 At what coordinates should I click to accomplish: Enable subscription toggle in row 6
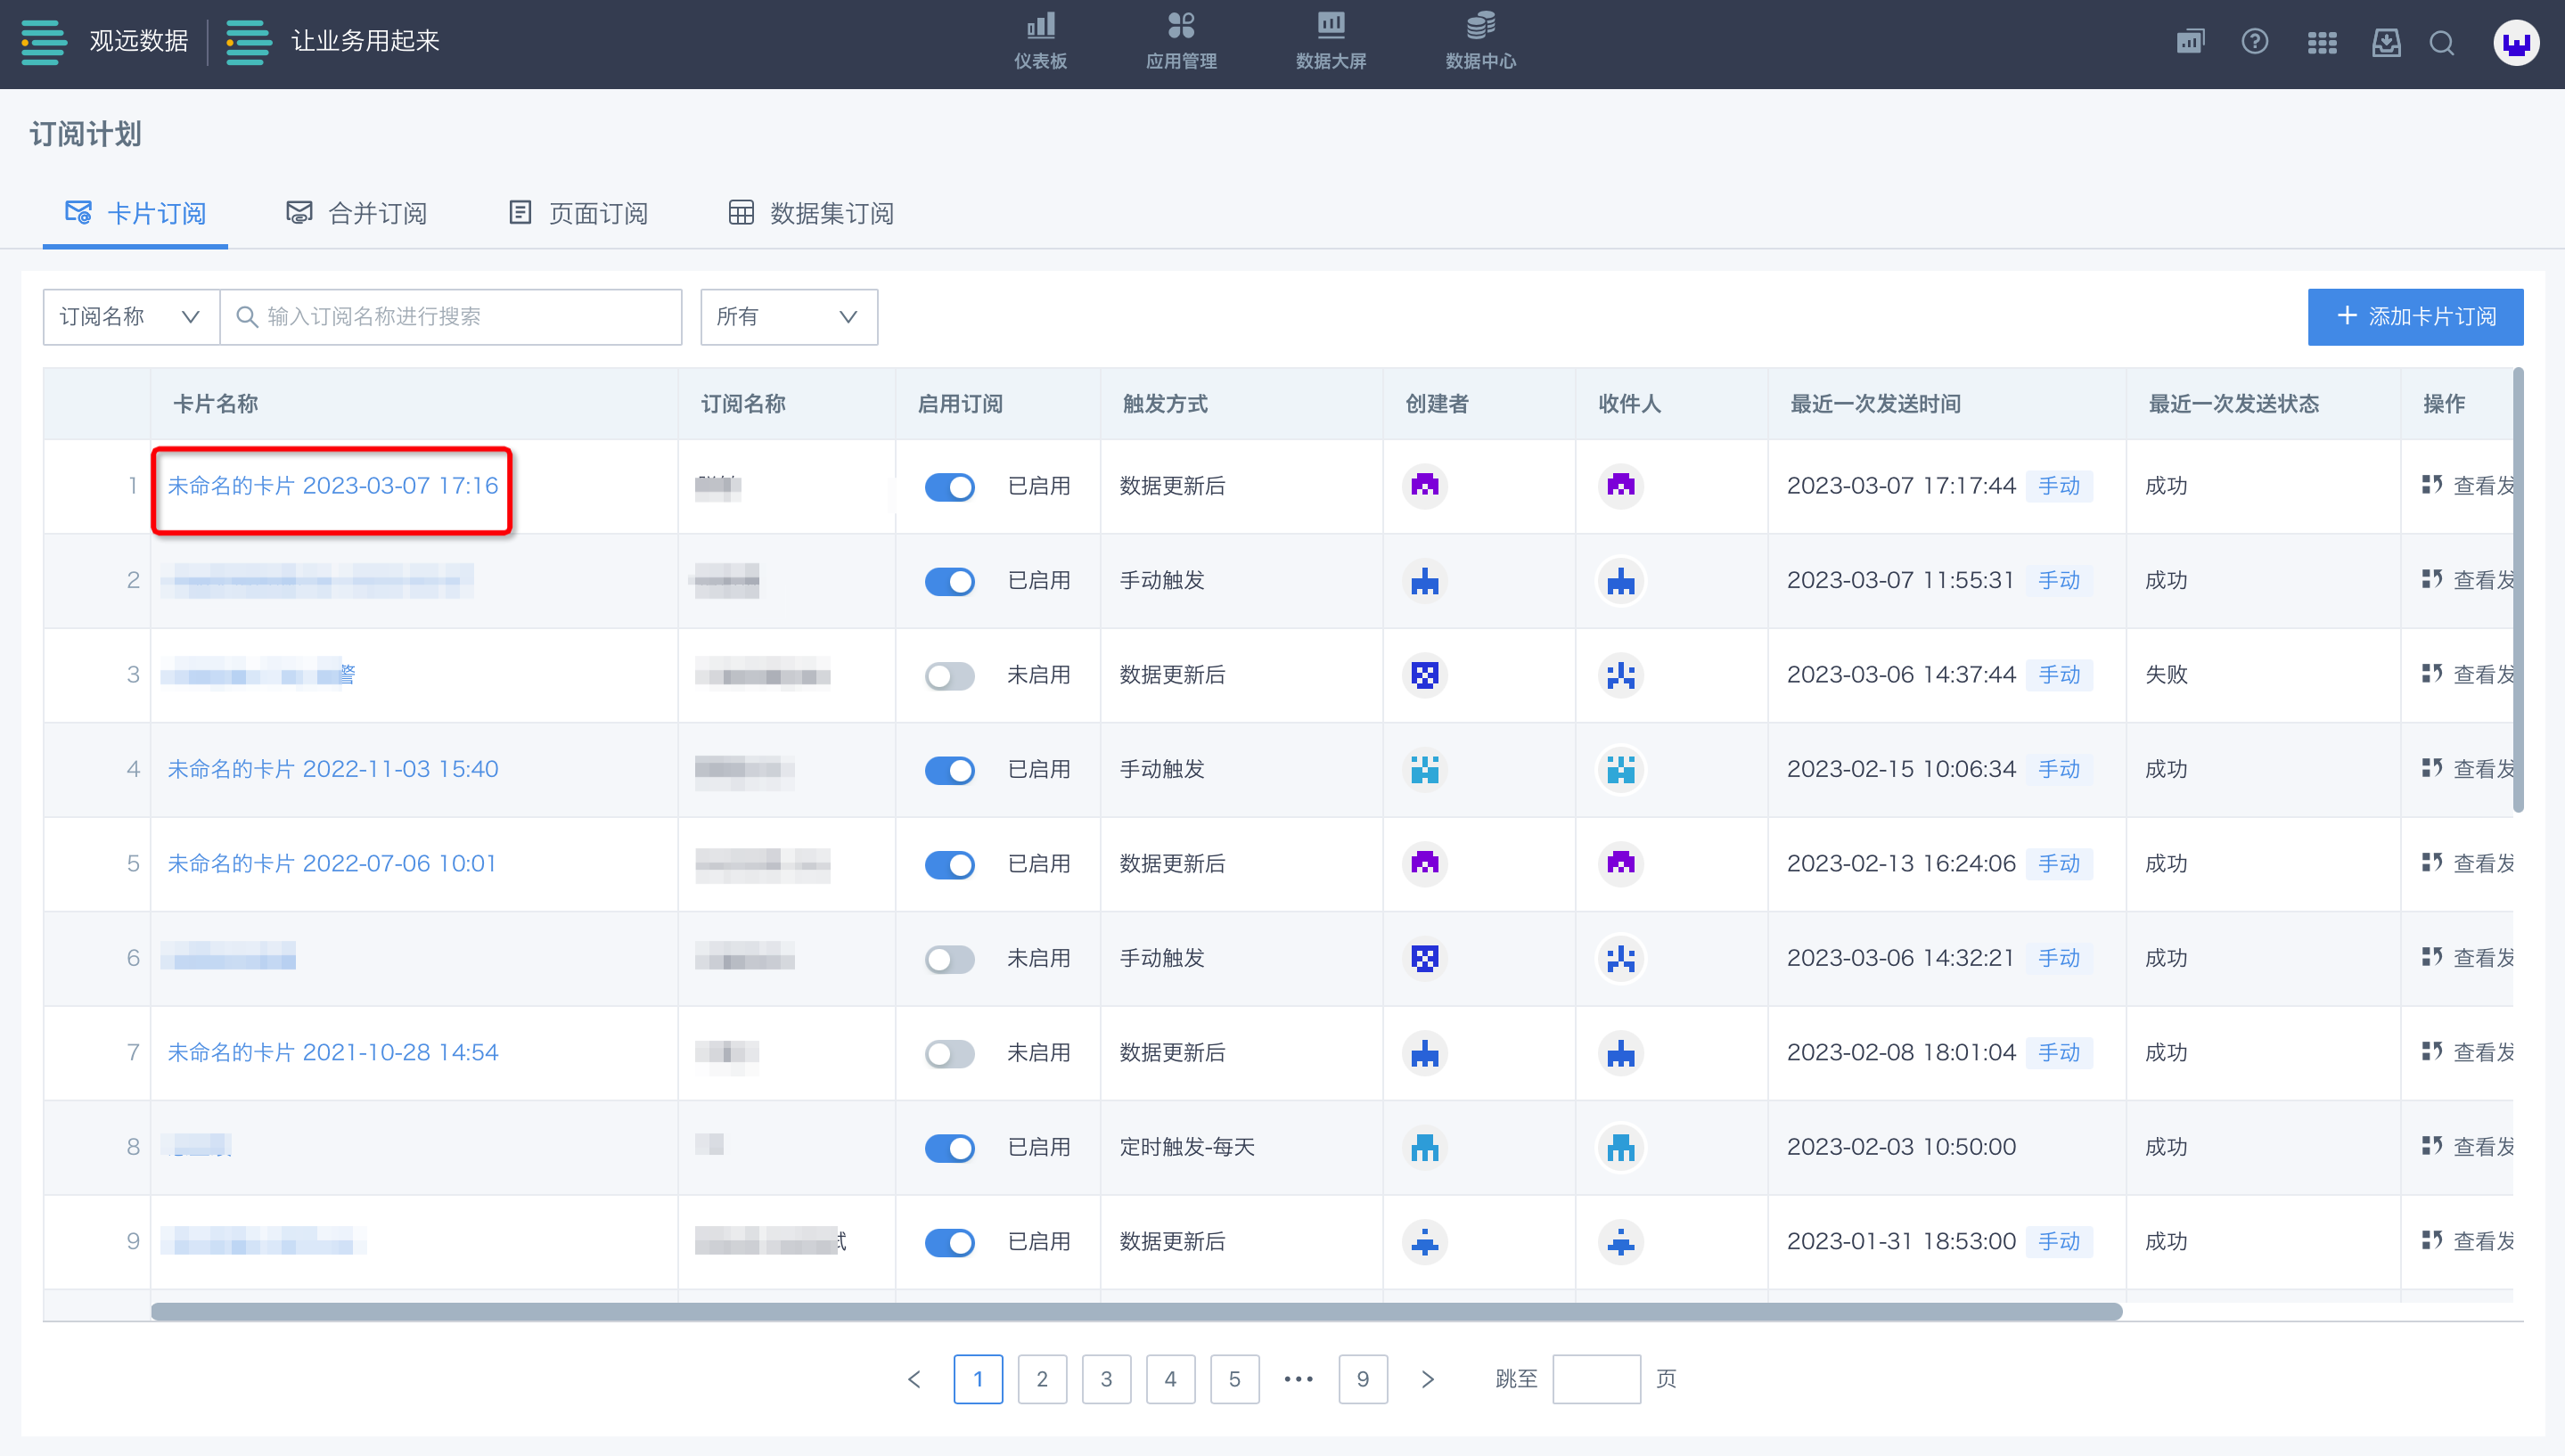(949, 959)
